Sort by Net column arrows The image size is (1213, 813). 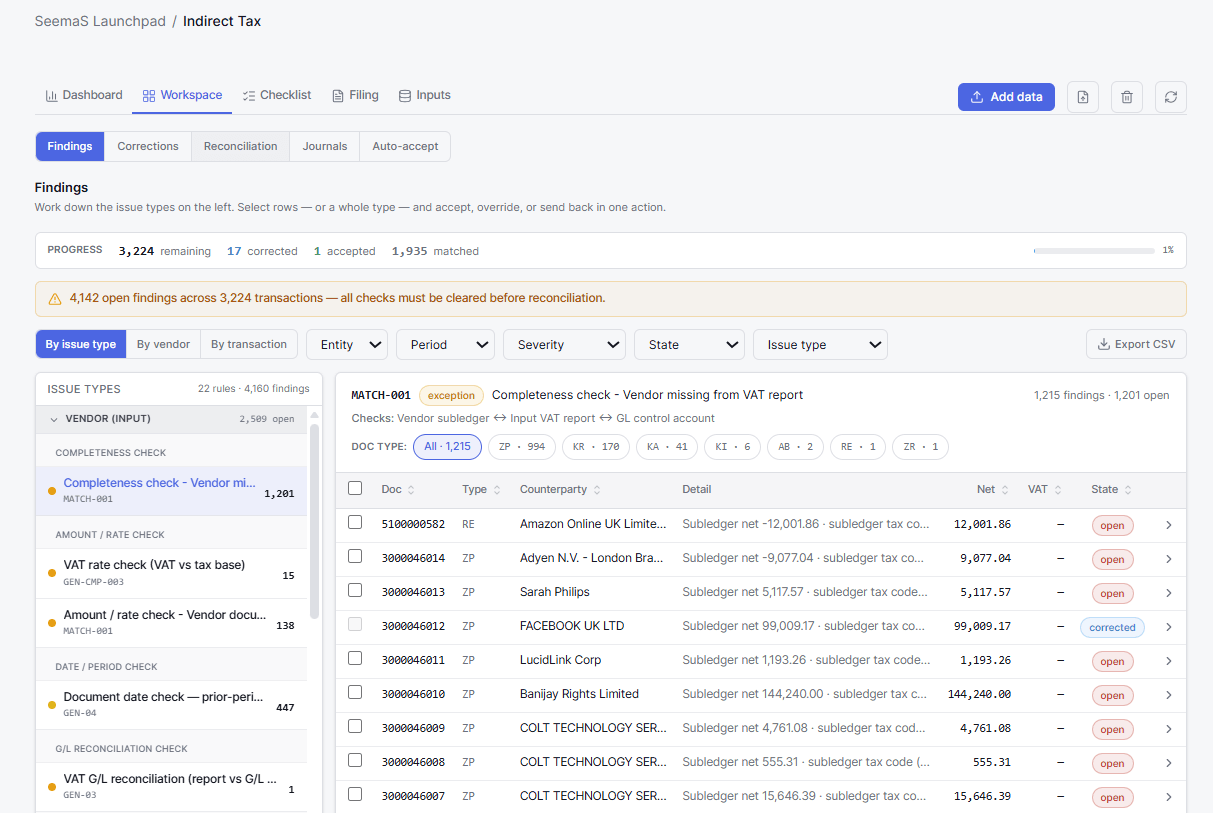[1005, 490]
